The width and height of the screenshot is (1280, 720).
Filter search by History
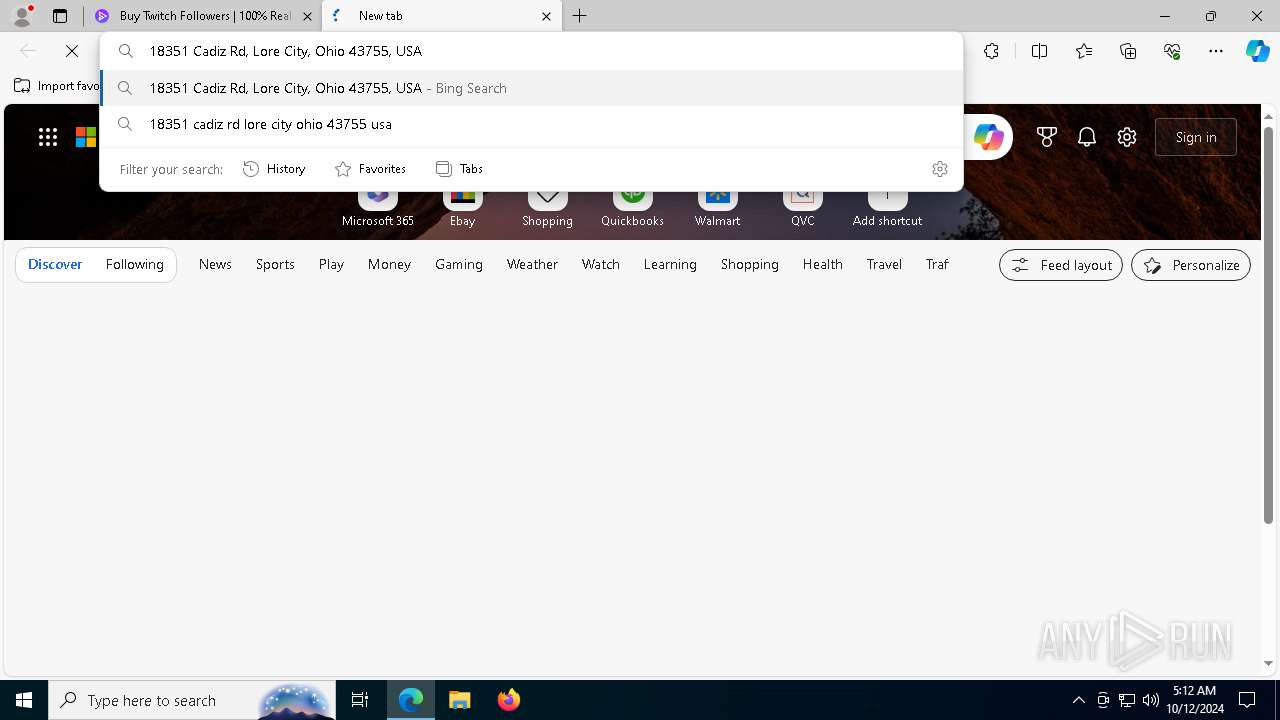274,169
